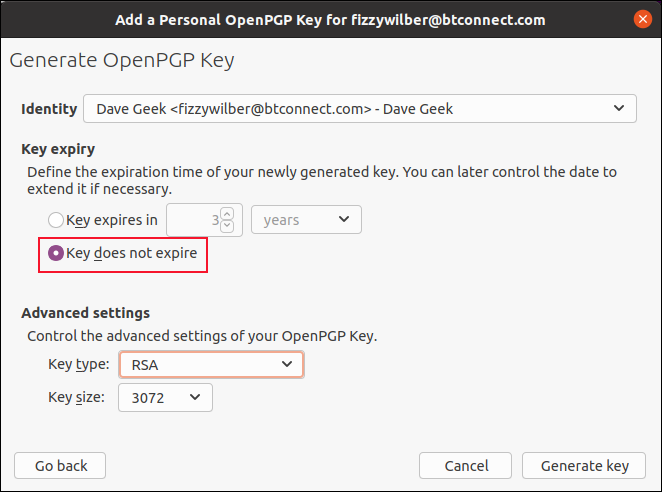The width and height of the screenshot is (662, 492).
Task: Click the "Key type:" label
Action: (x=79, y=365)
